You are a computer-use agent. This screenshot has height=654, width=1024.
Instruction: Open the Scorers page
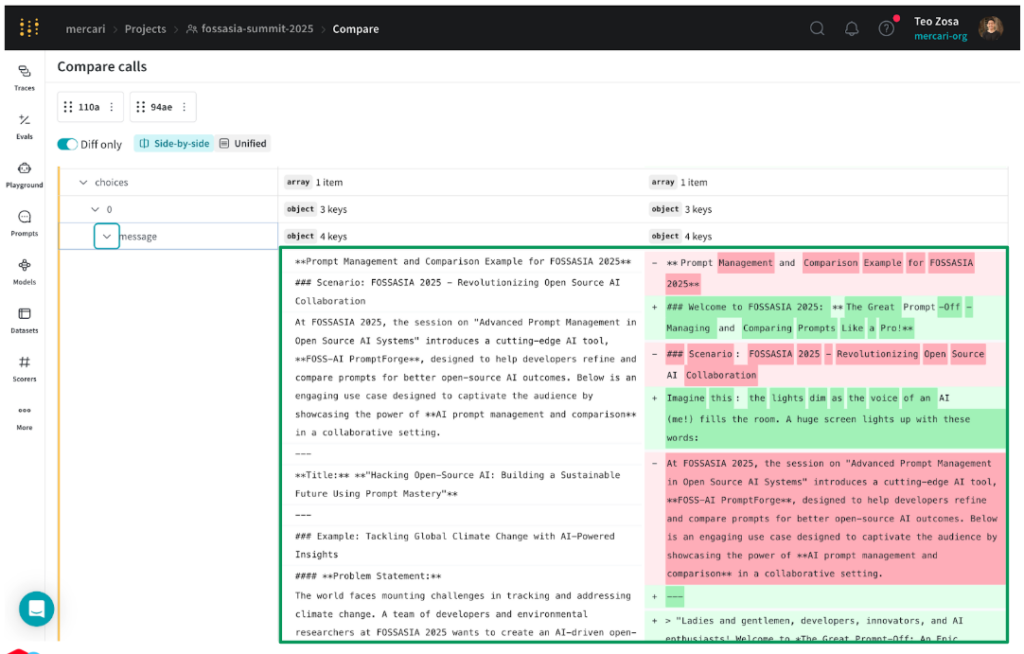click(24, 367)
